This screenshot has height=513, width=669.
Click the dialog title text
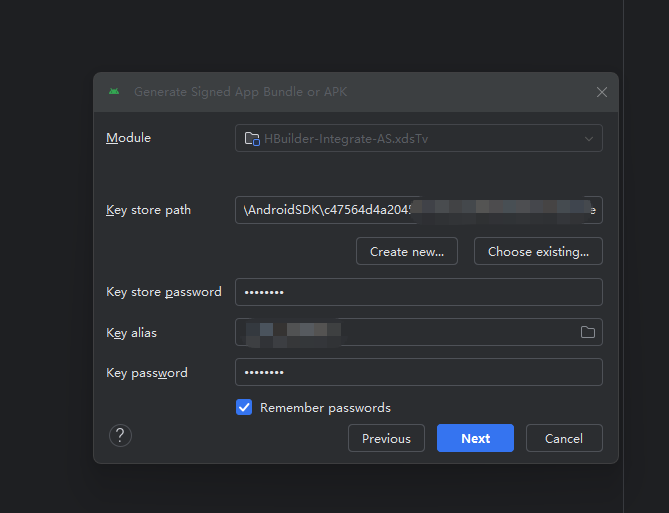coord(240,92)
